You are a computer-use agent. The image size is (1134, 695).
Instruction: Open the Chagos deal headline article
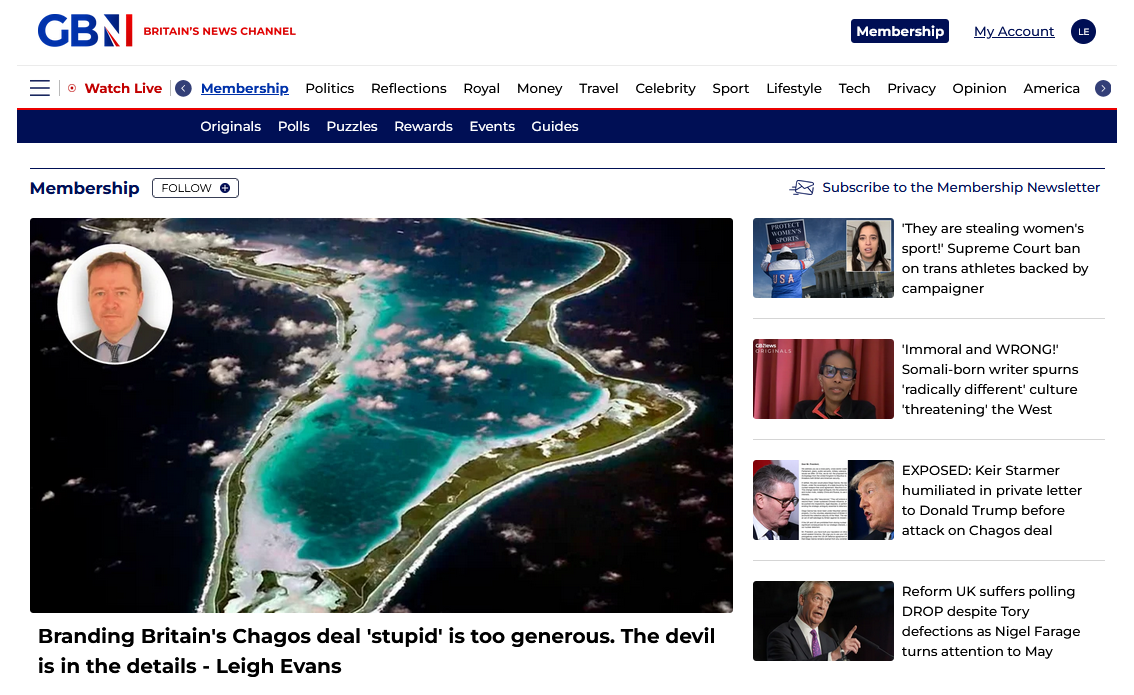coord(376,651)
